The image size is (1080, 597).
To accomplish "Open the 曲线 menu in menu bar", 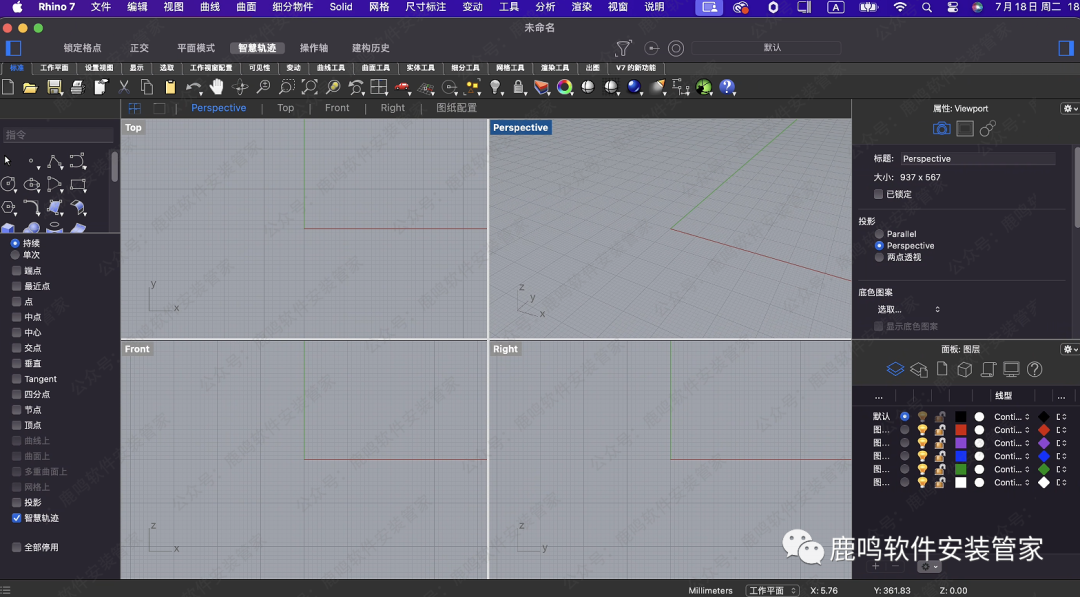I will click(x=210, y=7).
